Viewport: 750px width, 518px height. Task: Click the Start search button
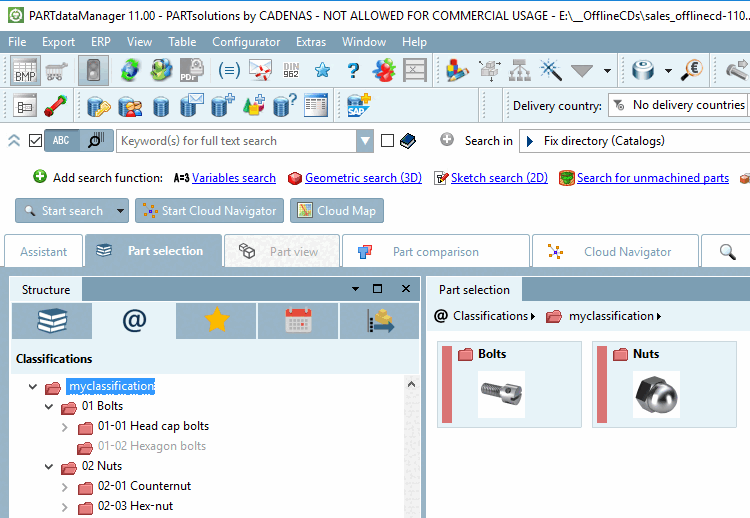pyautogui.click(x=64, y=210)
